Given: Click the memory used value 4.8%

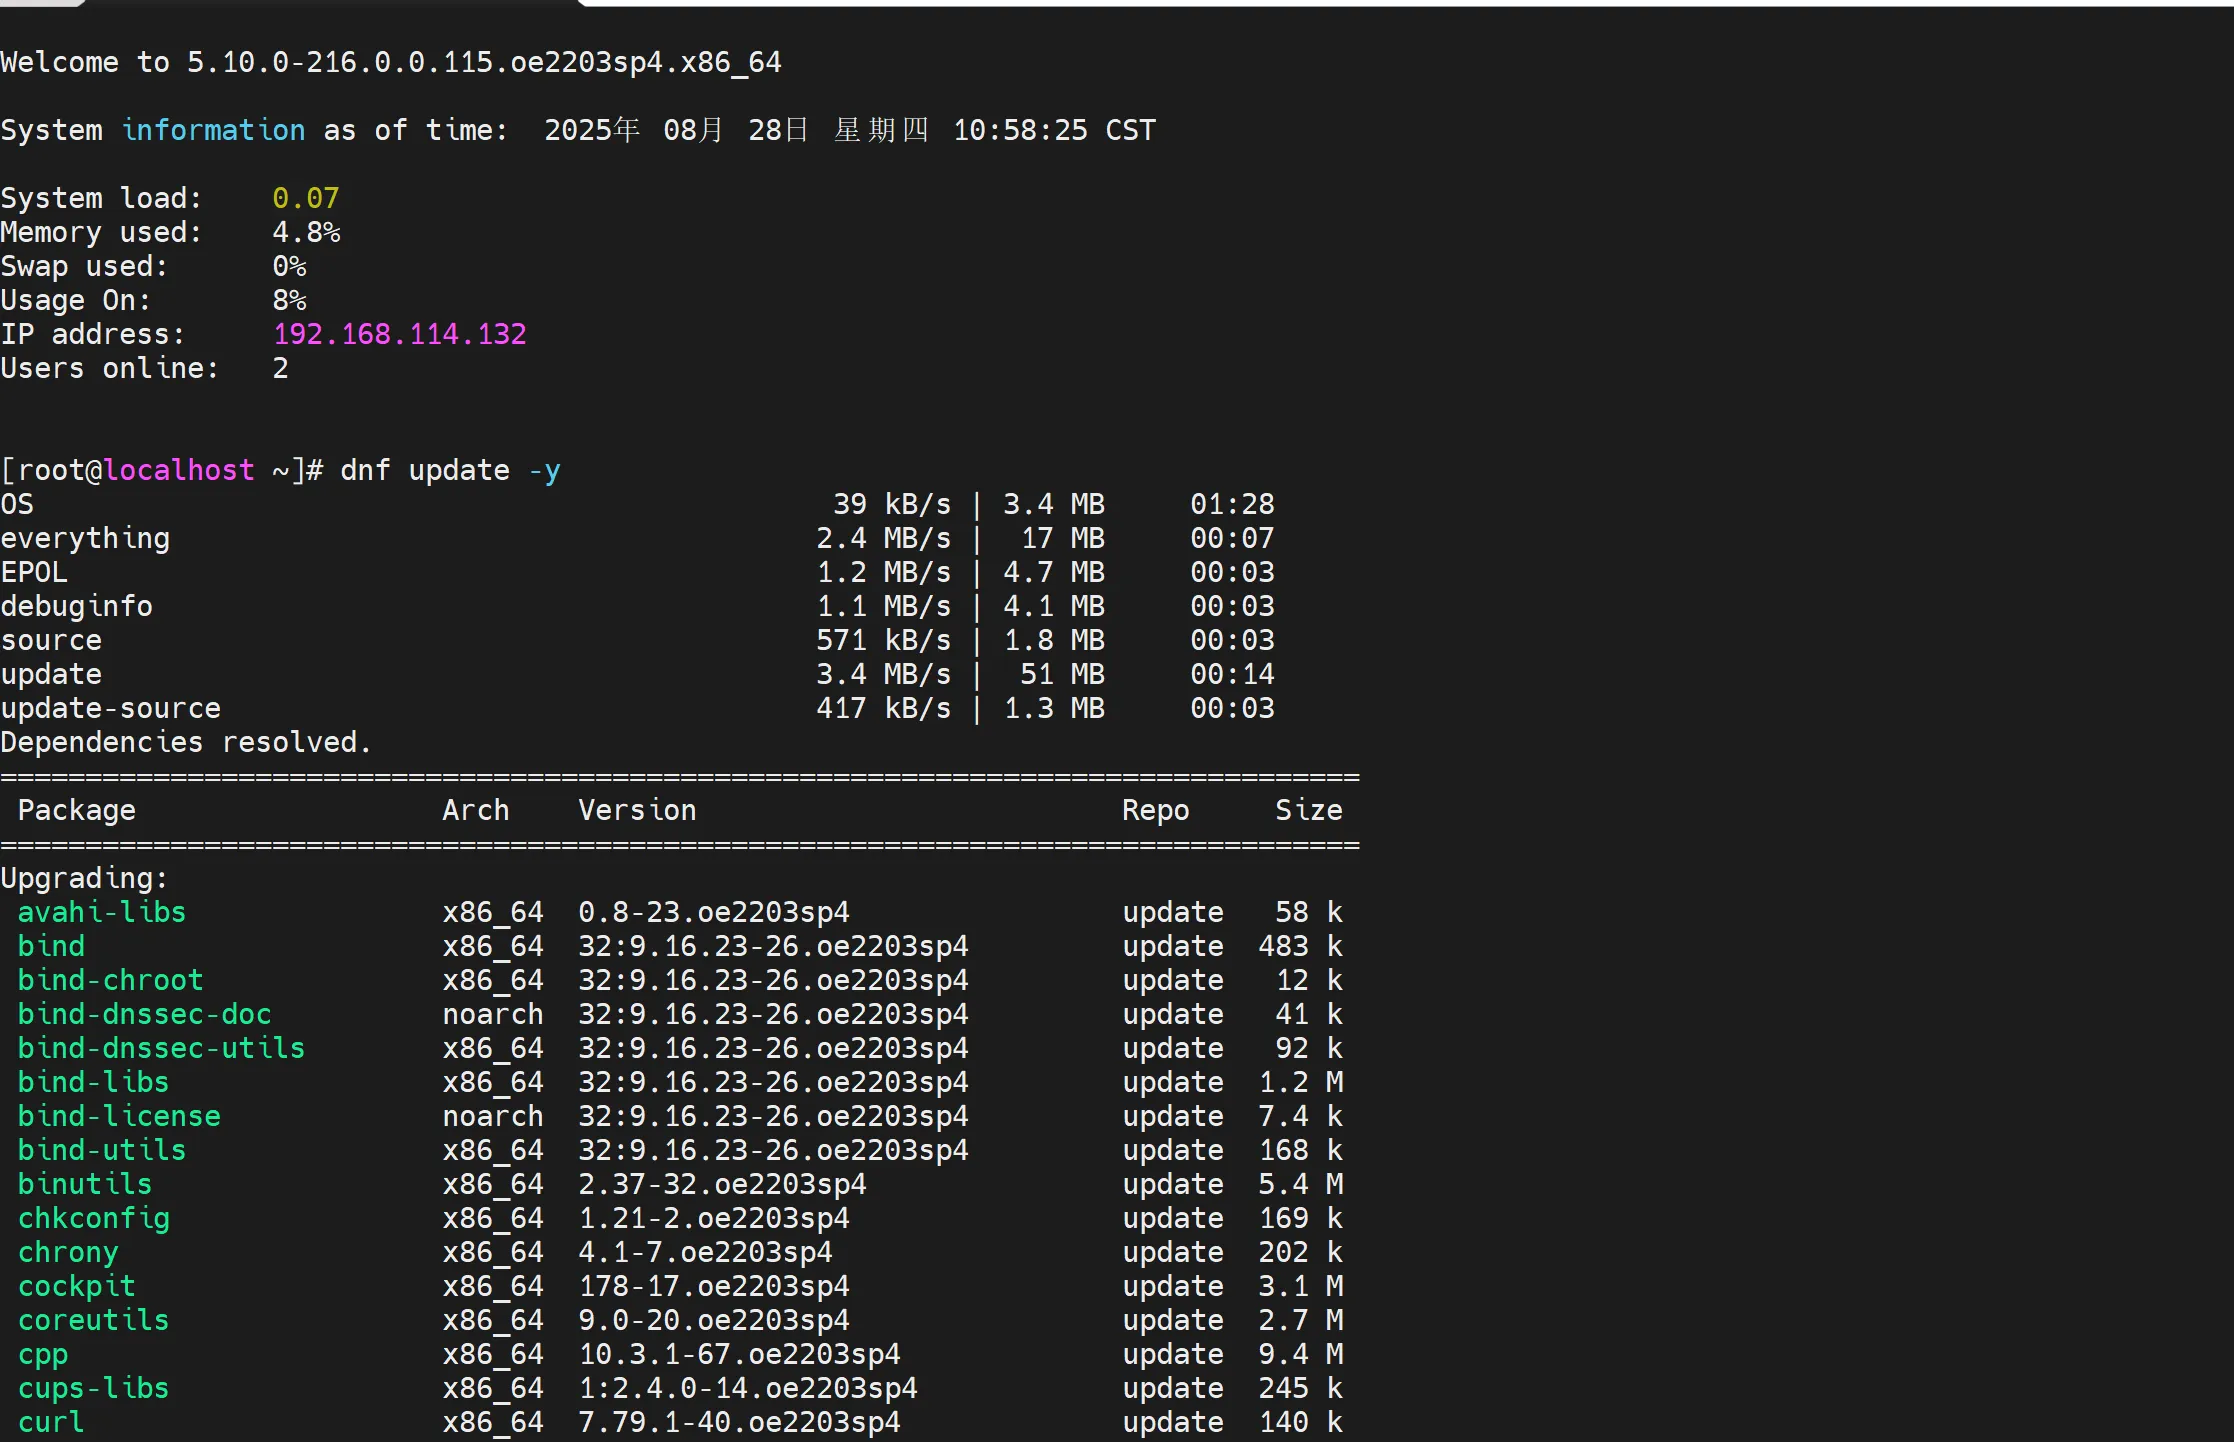Looking at the screenshot, I should click(x=306, y=233).
